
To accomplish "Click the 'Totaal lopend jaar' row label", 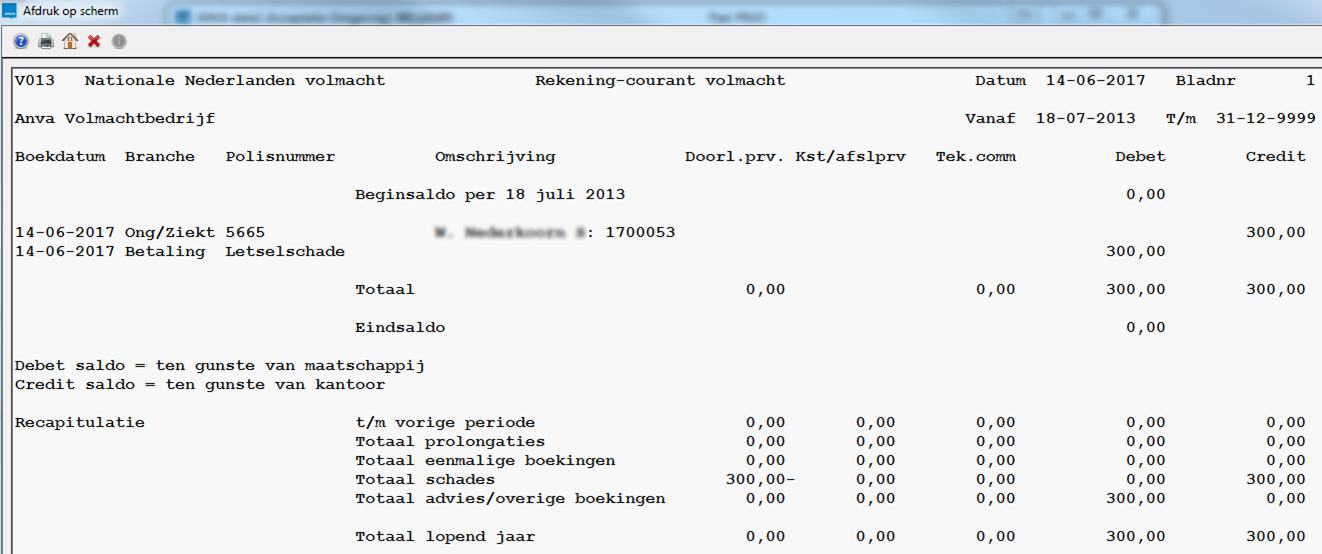I will point(445,536).
